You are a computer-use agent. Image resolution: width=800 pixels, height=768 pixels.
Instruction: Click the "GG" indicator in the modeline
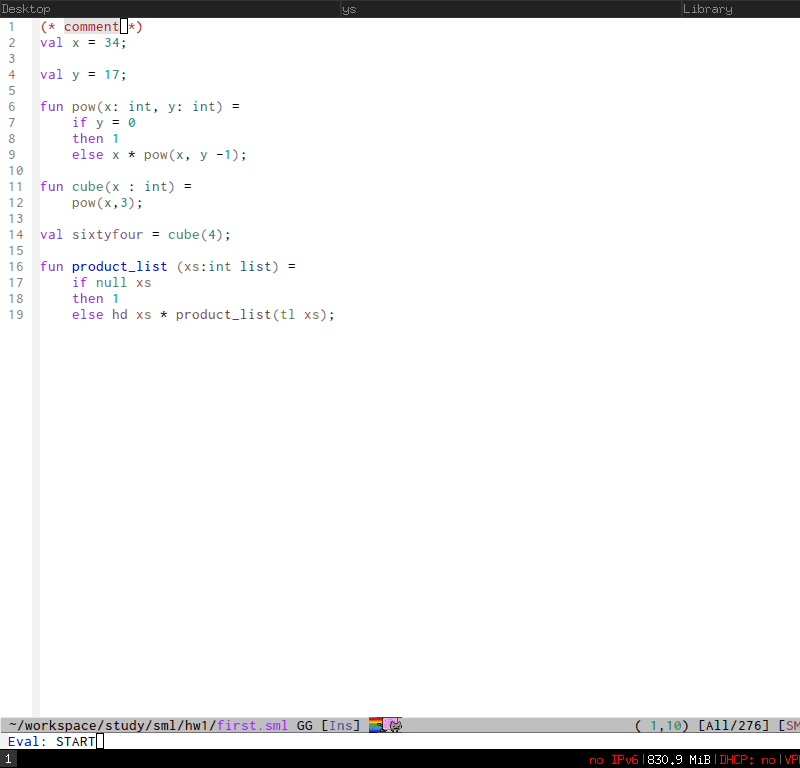305,725
